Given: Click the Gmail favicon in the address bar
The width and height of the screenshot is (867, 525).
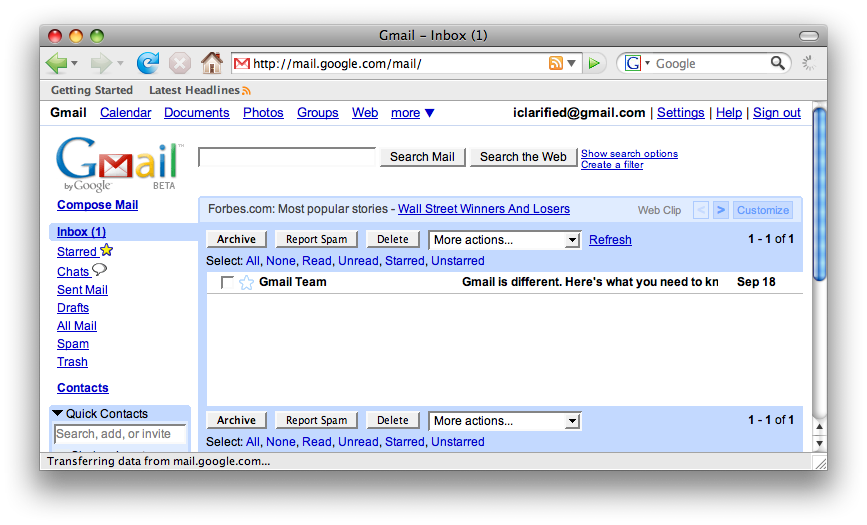Looking at the screenshot, I should tap(241, 64).
